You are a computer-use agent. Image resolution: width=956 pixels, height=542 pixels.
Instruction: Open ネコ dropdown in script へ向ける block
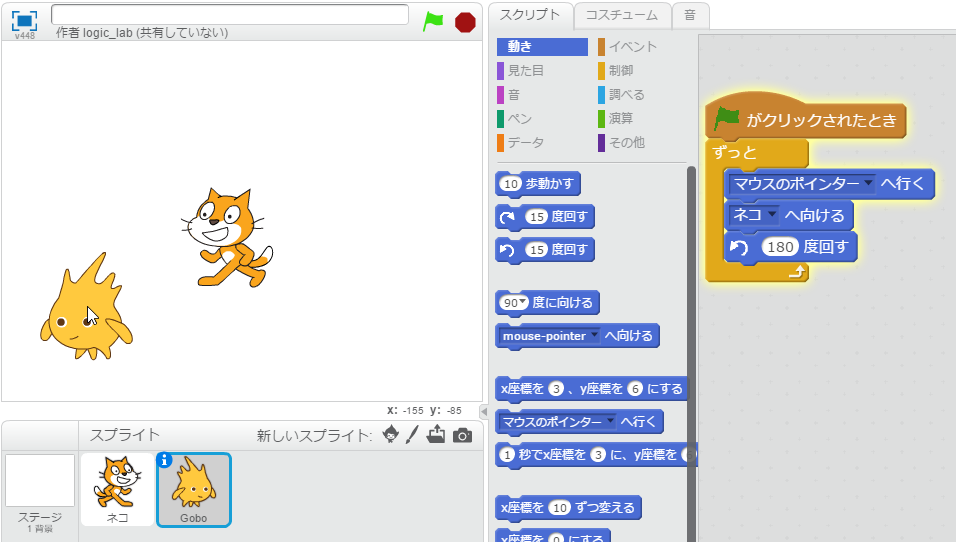tap(772, 214)
